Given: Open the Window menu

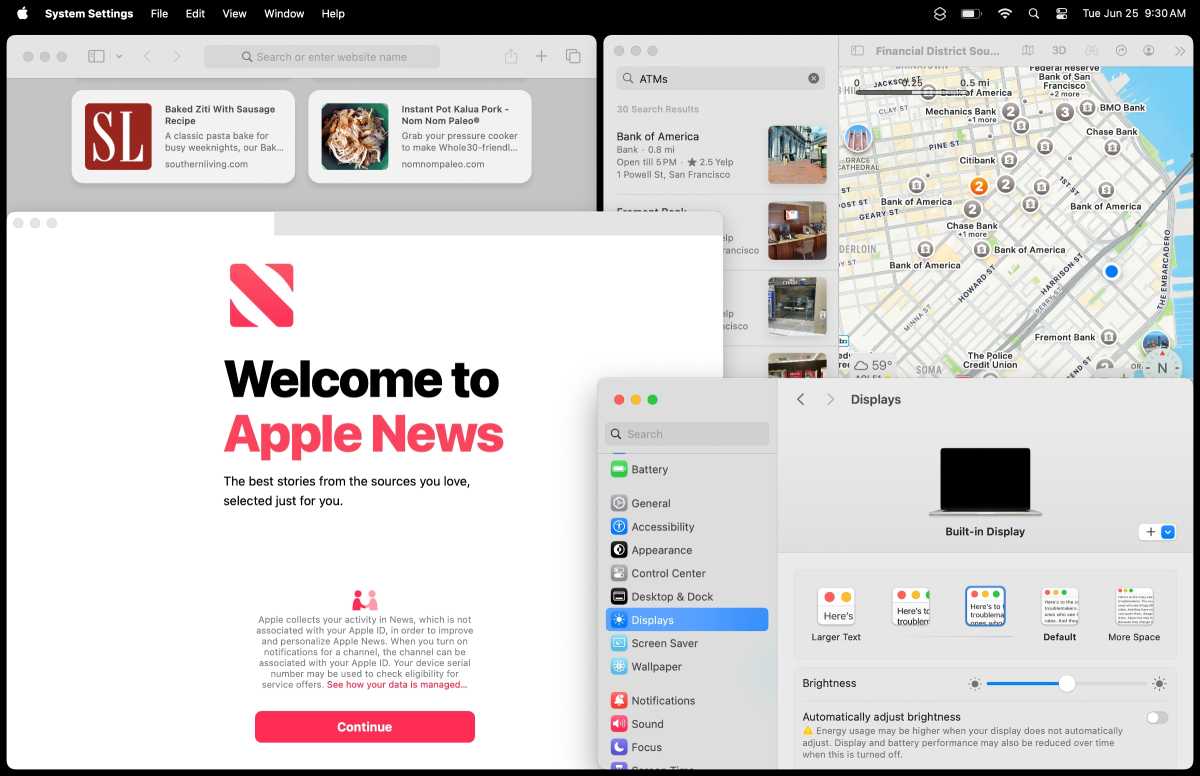Looking at the screenshot, I should [284, 14].
